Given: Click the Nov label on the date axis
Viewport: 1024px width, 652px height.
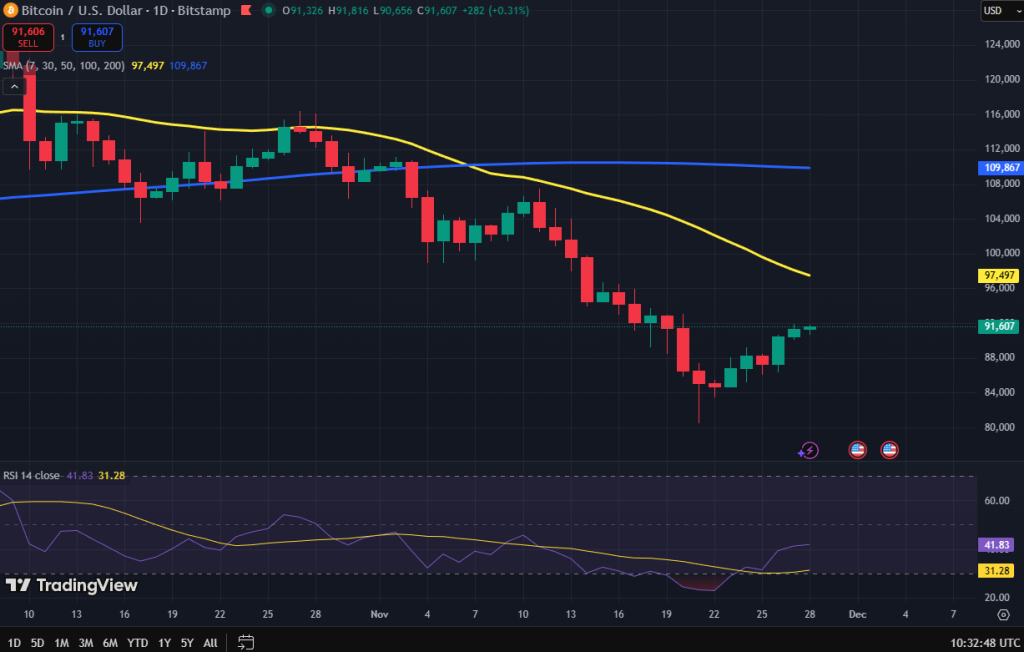Looking at the screenshot, I should click(379, 614).
